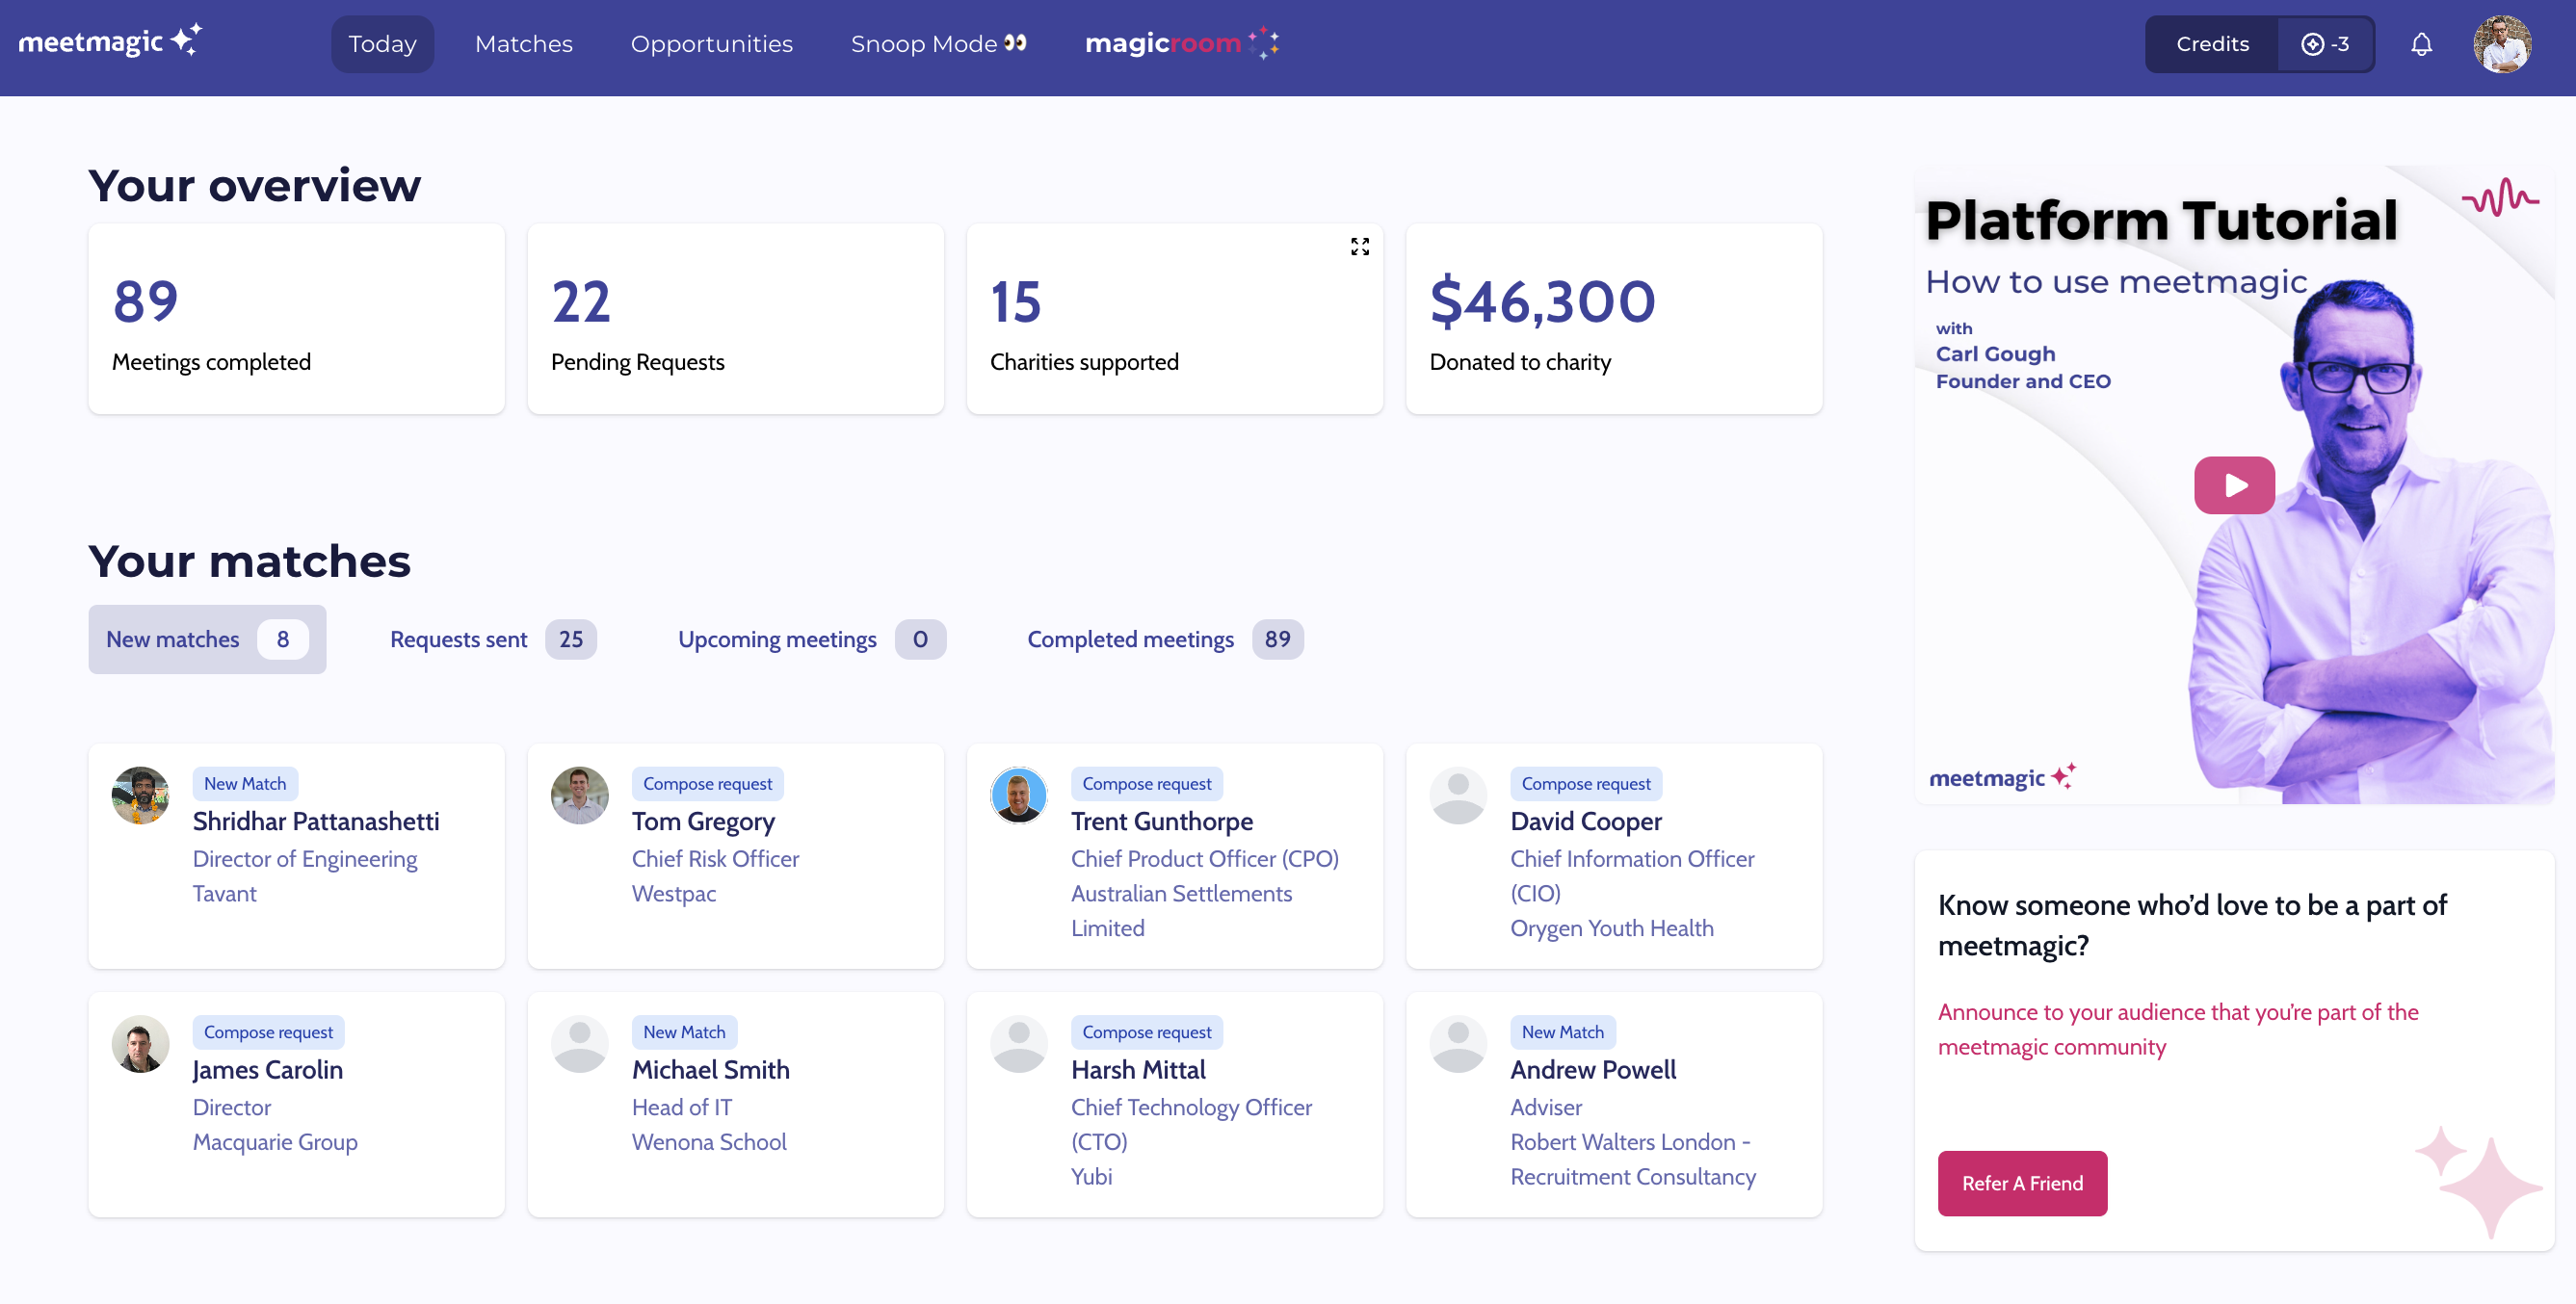The image size is (2576, 1304).
Task: Click 'Announce to your audience' text
Action: (x=2178, y=1029)
